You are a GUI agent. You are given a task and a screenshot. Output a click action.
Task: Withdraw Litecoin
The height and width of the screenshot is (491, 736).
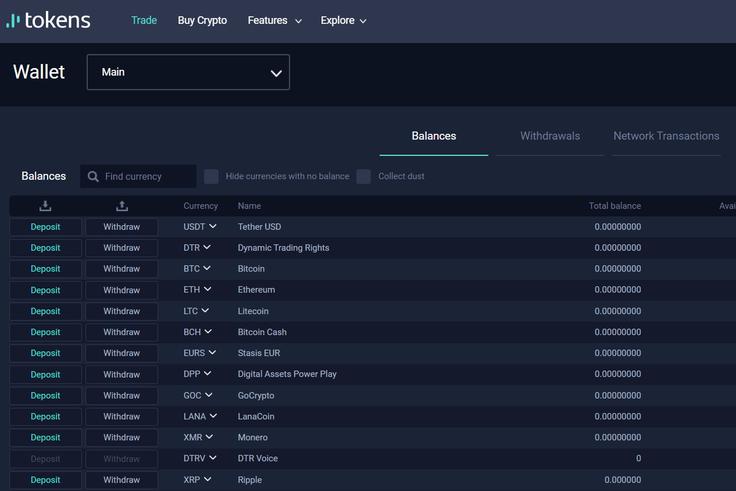click(122, 311)
